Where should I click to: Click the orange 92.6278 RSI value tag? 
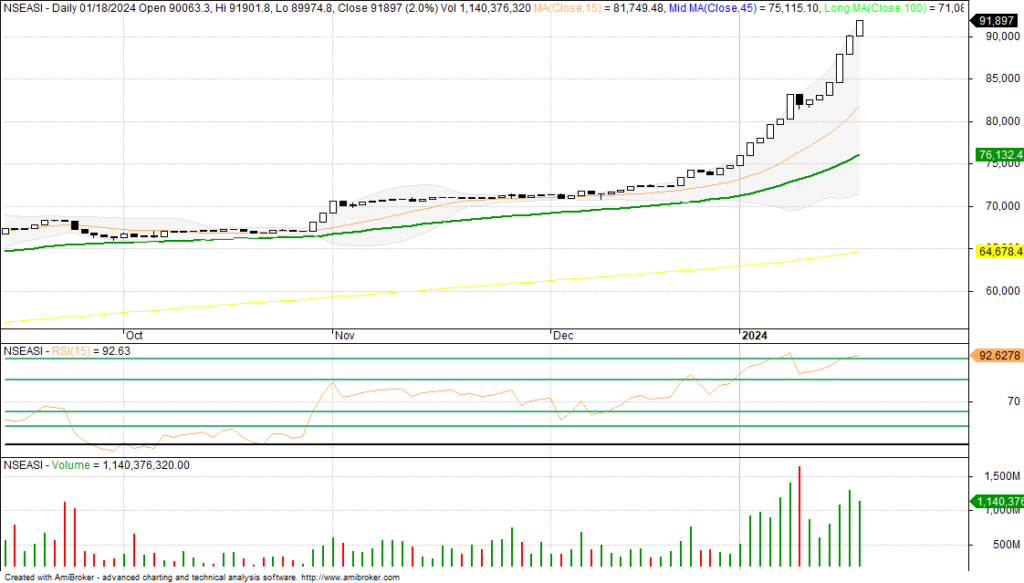[x=996, y=355]
